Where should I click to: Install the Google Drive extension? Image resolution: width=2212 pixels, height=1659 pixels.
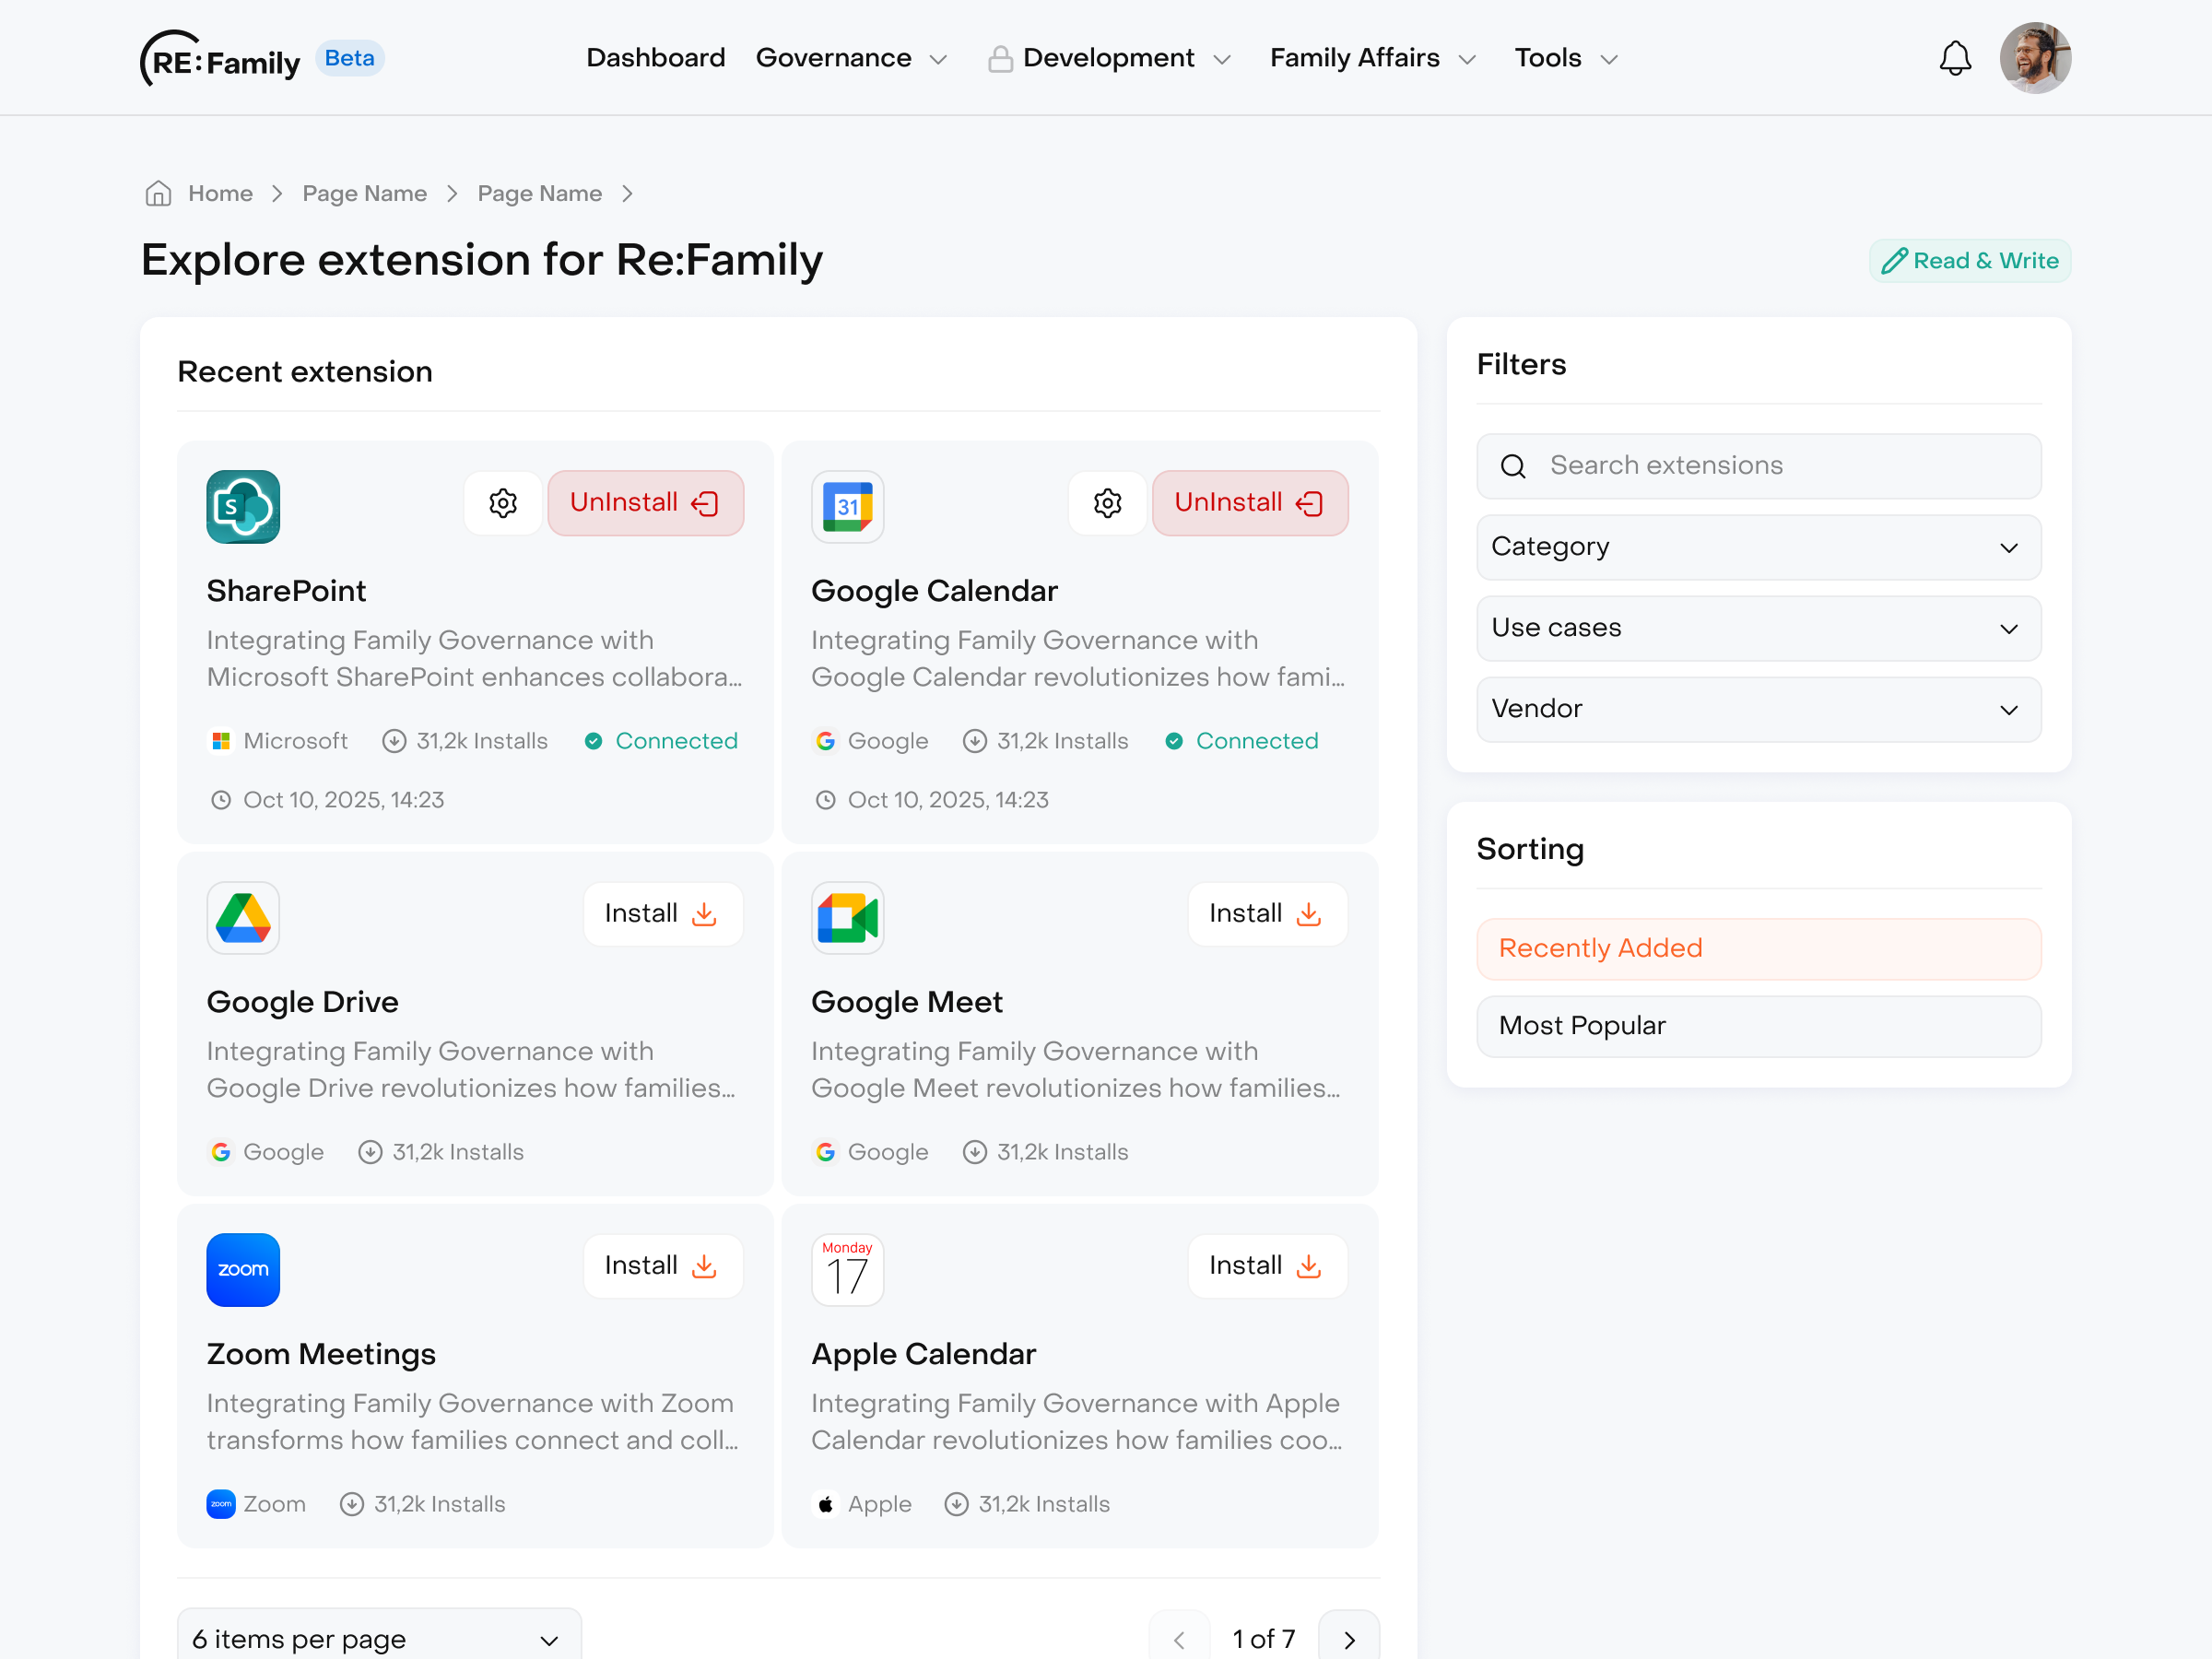point(662,913)
